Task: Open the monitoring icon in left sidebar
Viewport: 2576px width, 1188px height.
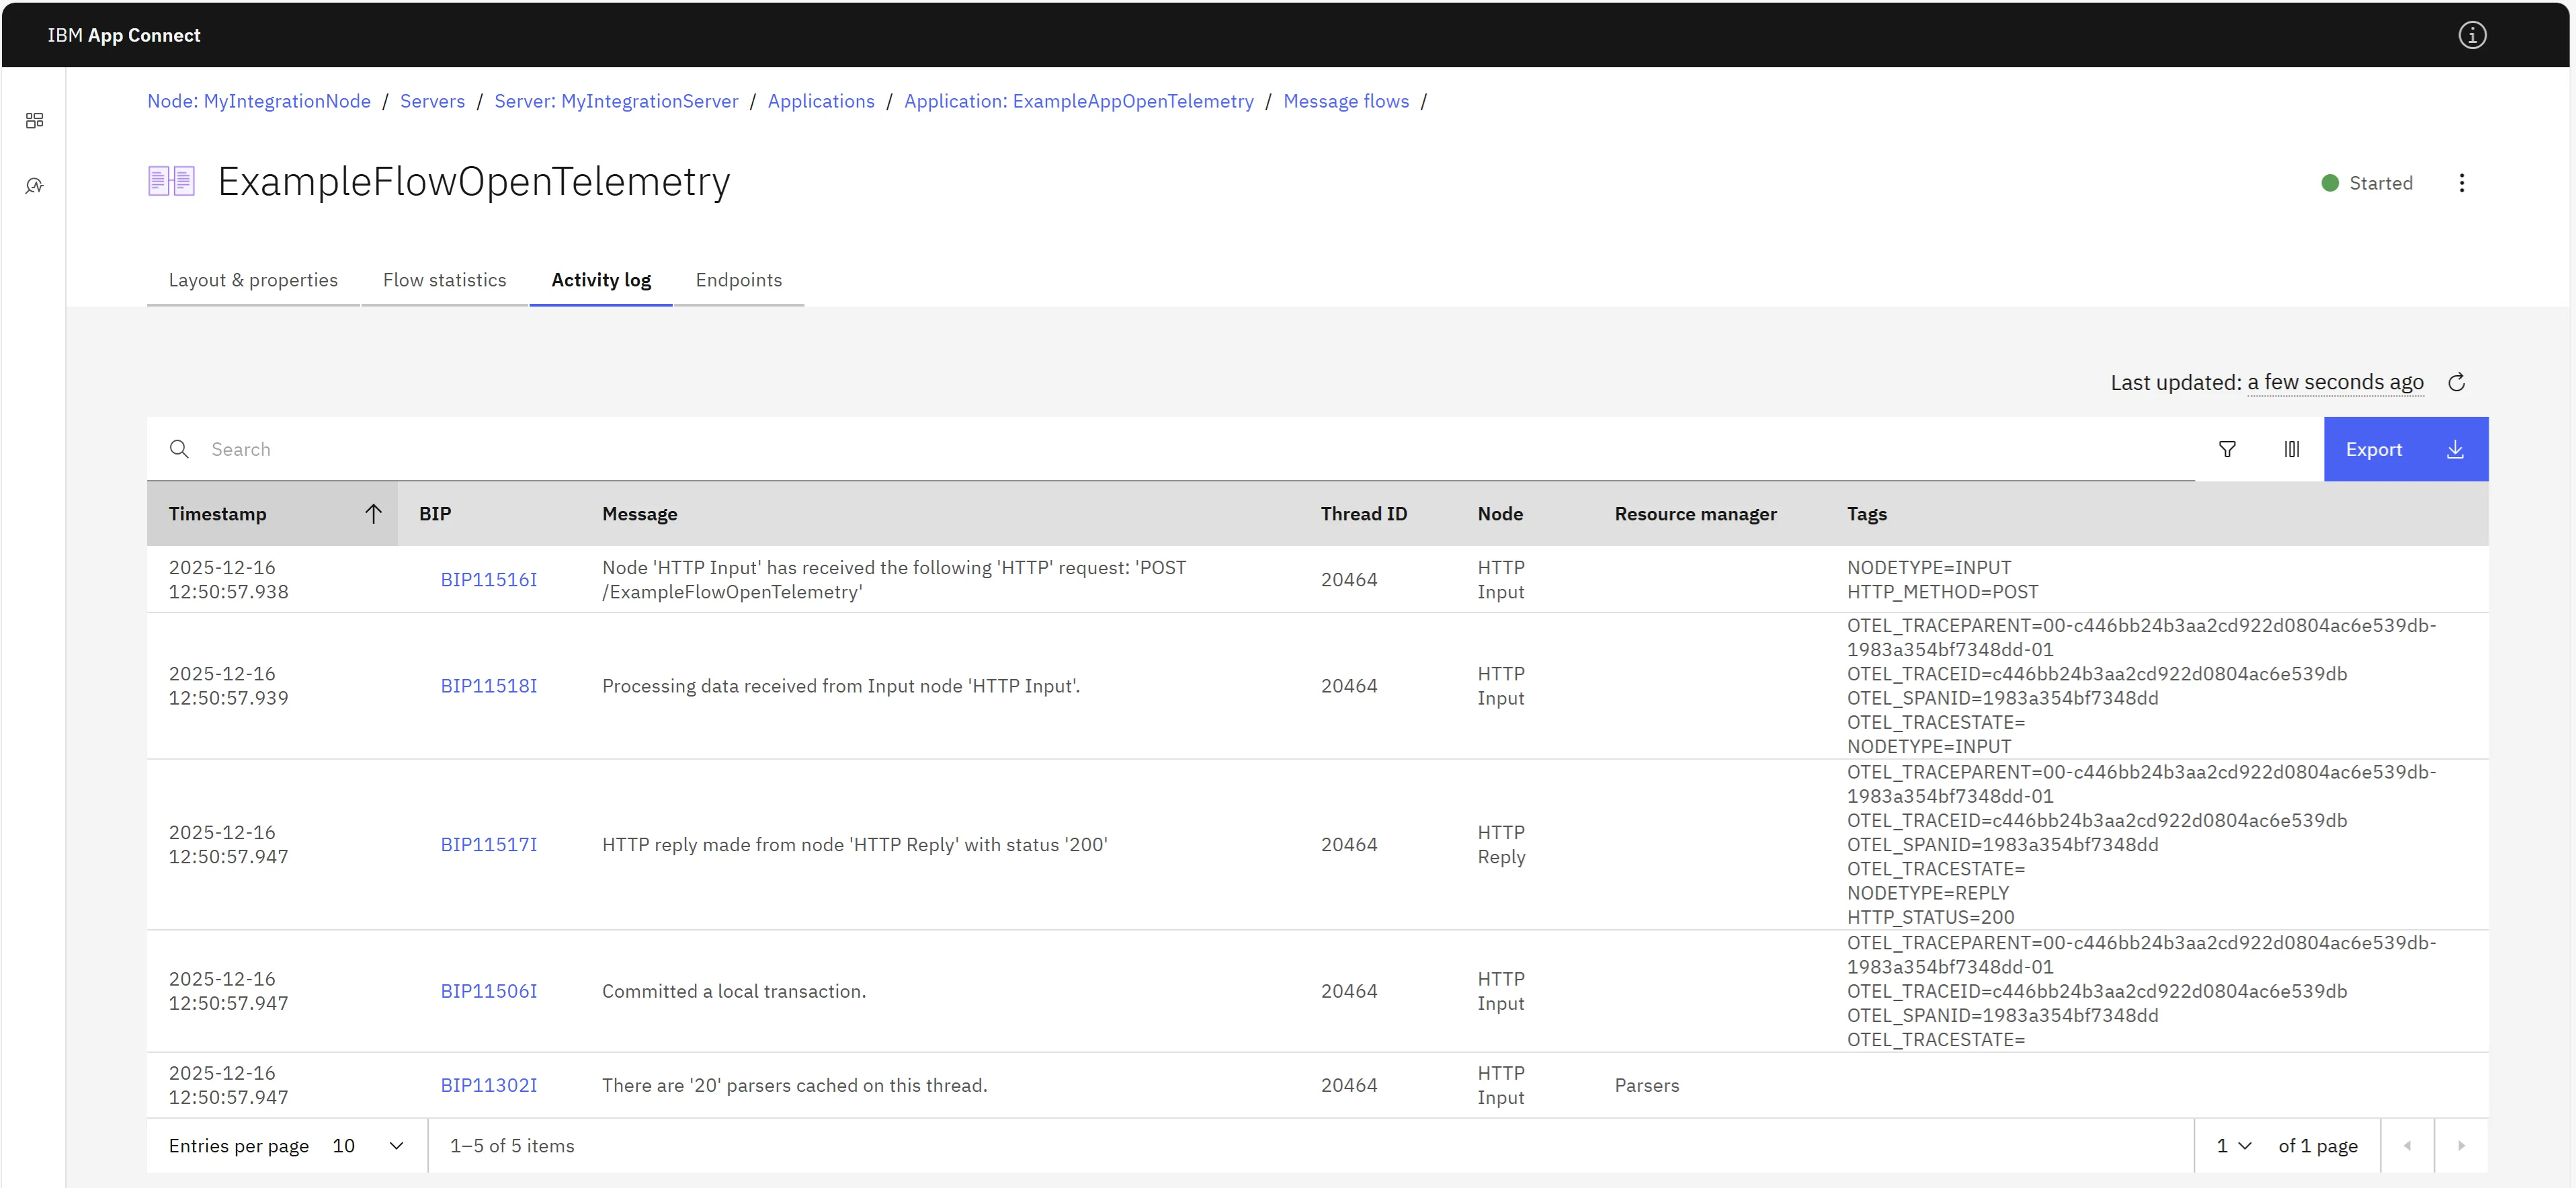Action: click(x=34, y=186)
